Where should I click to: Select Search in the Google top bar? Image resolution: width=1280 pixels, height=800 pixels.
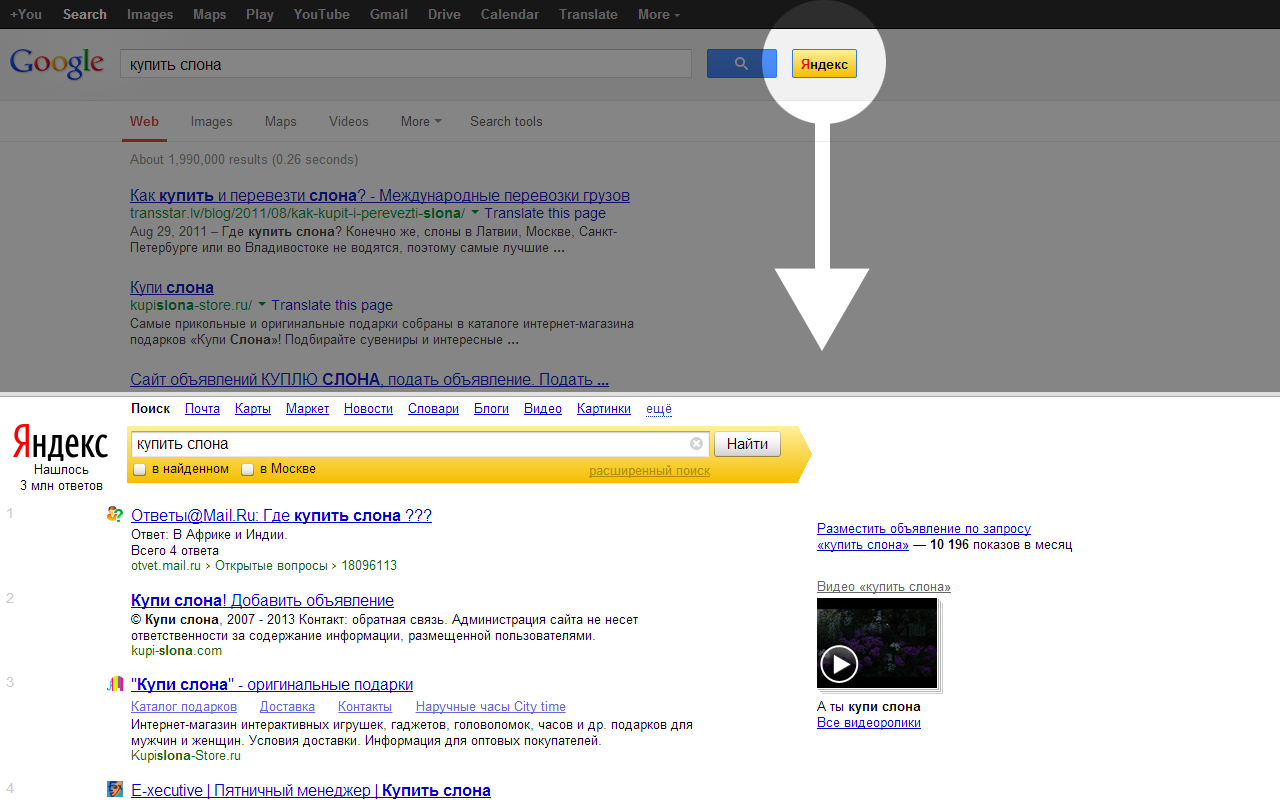pos(85,14)
